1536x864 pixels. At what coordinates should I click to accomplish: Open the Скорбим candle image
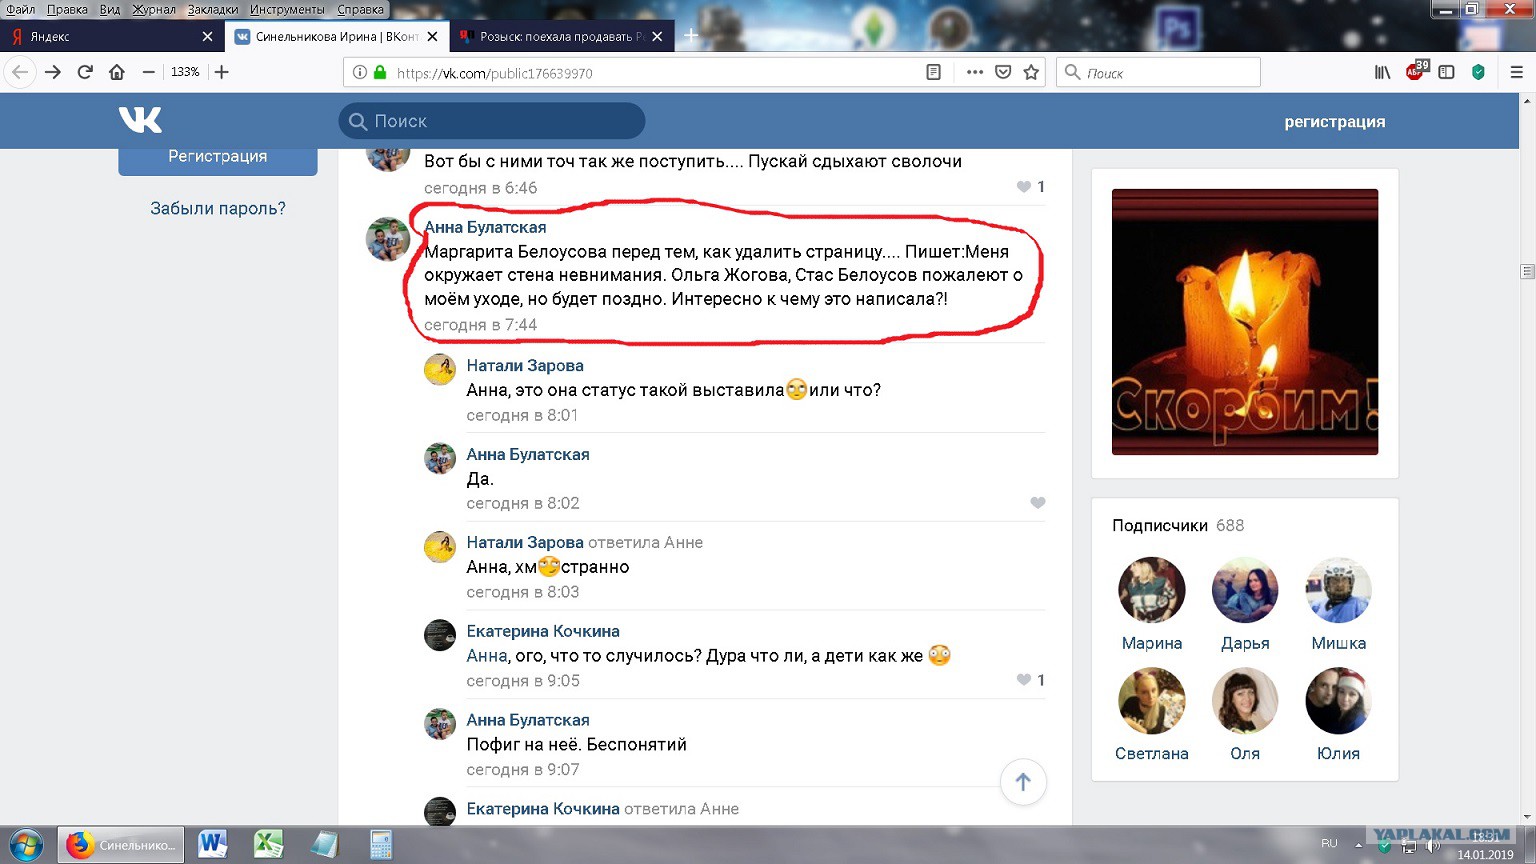click(1245, 322)
